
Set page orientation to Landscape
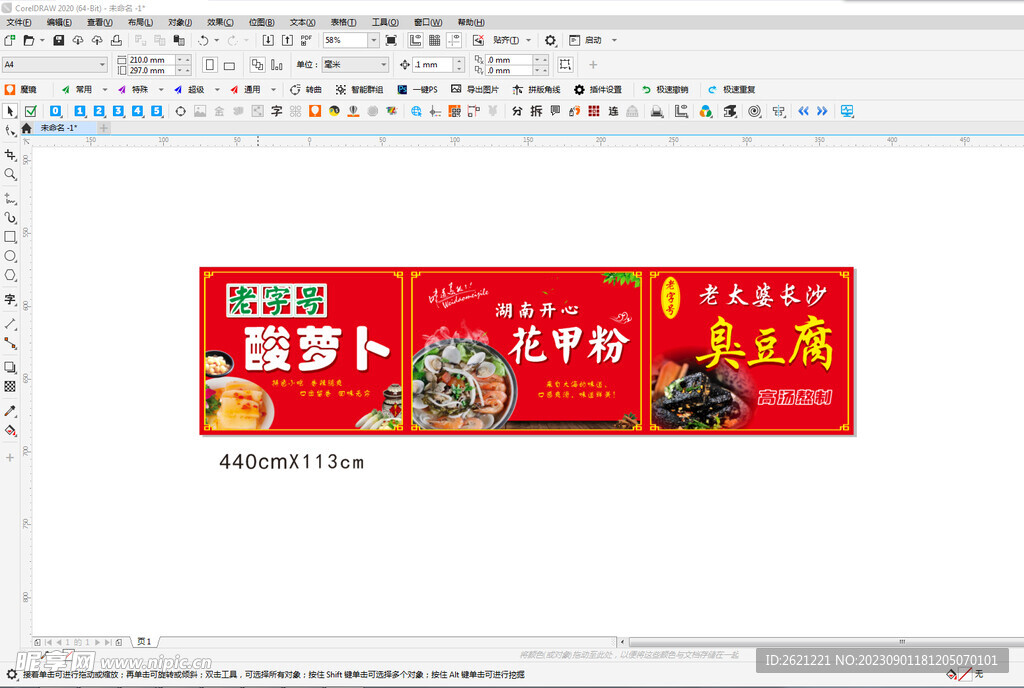[x=229, y=65]
